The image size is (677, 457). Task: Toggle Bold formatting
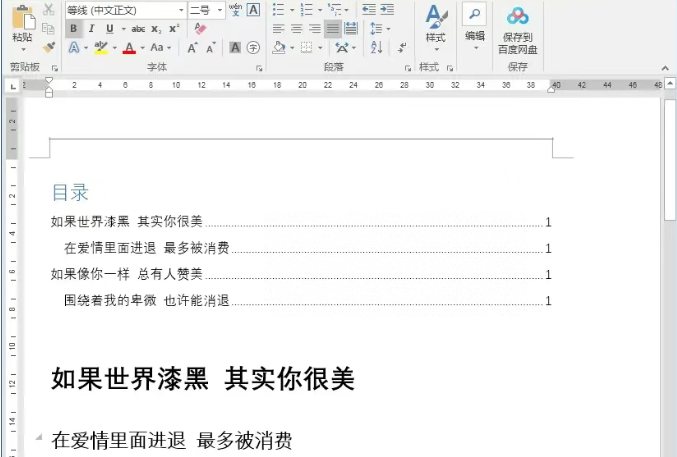(x=73, y=29)
